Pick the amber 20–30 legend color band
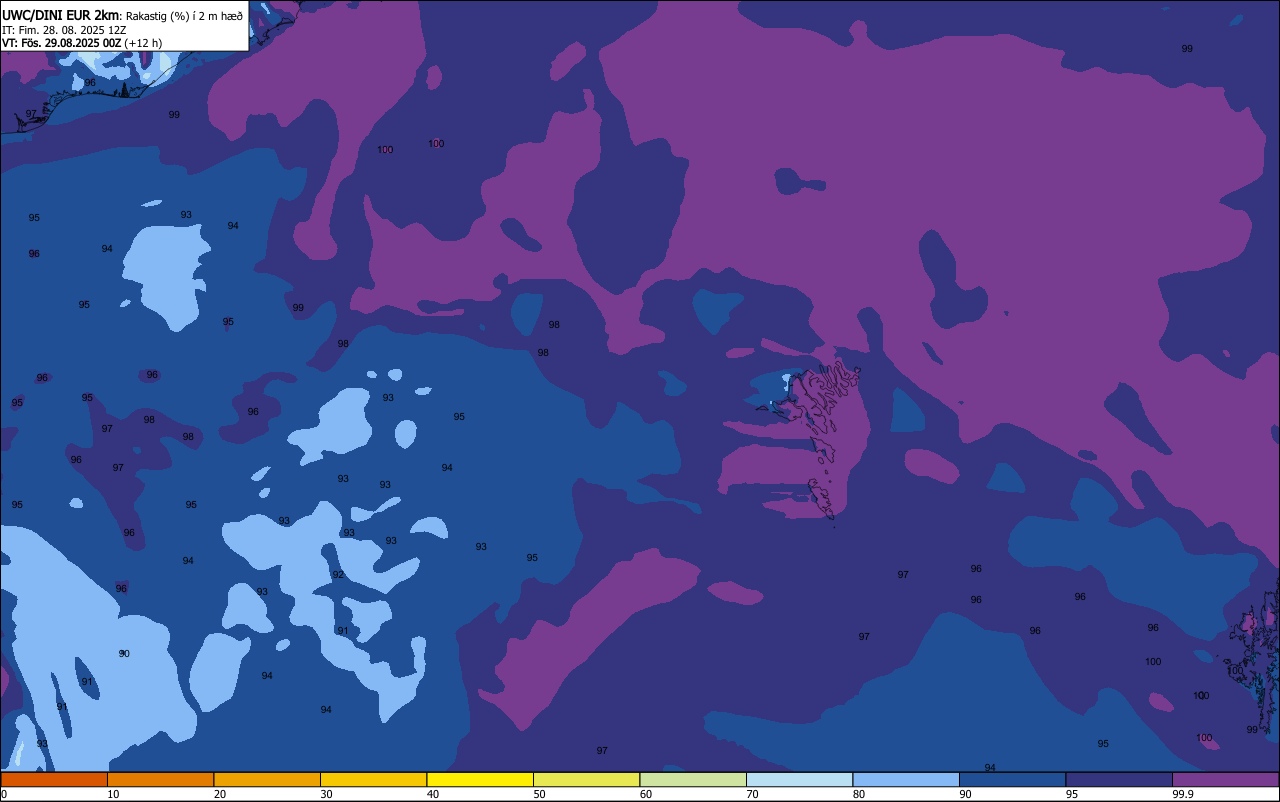This screenshot has width=1280, height=802. (267, 779)
